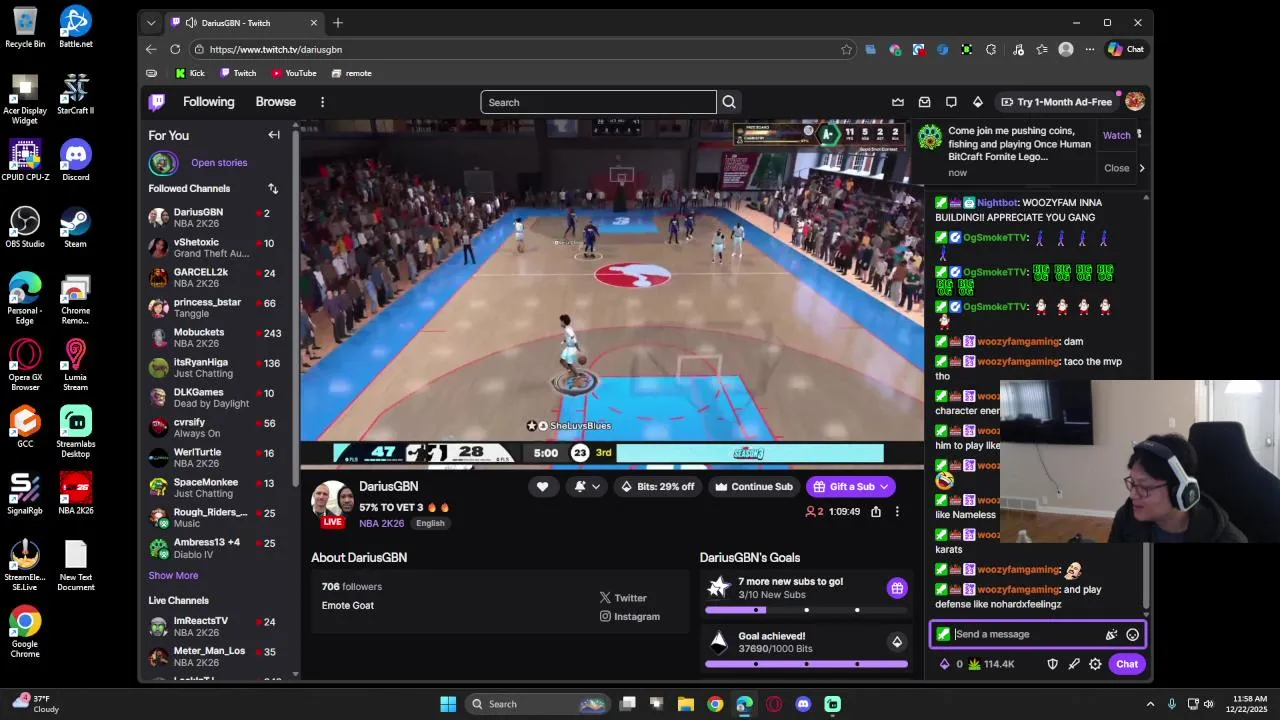Open the Kick bookmark
1280x720 pixels.
(x=190, y=73)
